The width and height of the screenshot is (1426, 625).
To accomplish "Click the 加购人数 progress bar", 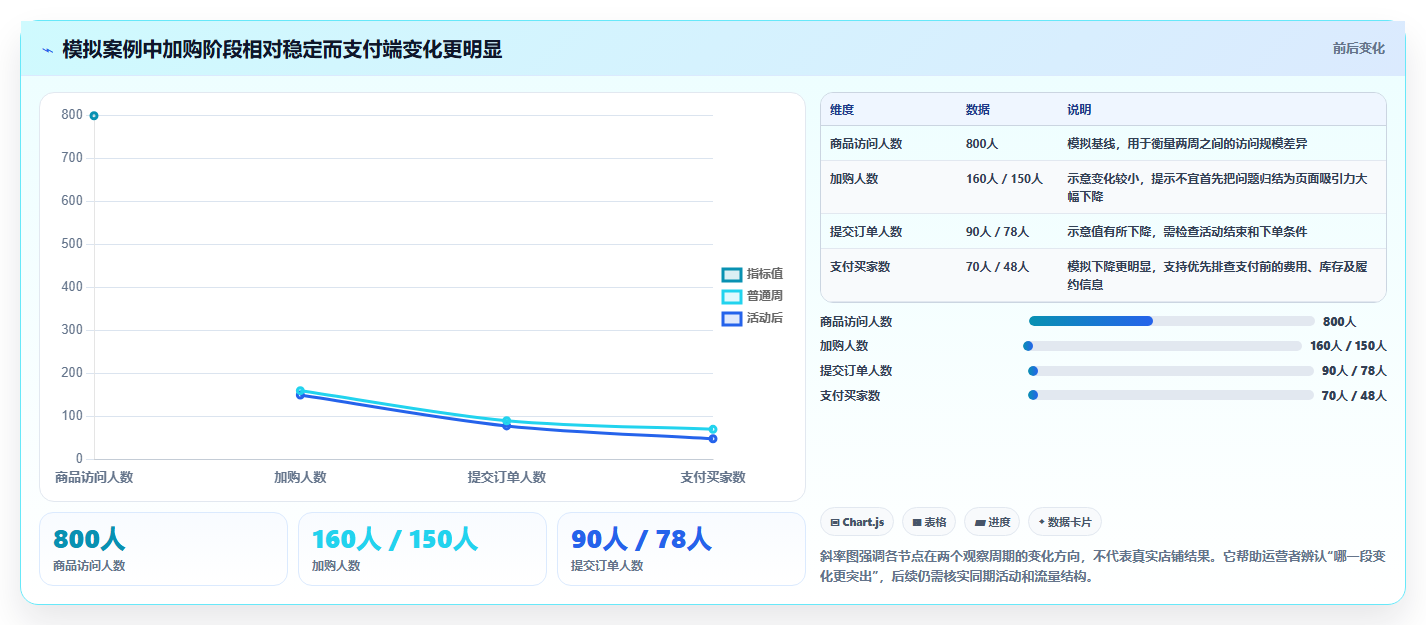I will click(1162, 346).
